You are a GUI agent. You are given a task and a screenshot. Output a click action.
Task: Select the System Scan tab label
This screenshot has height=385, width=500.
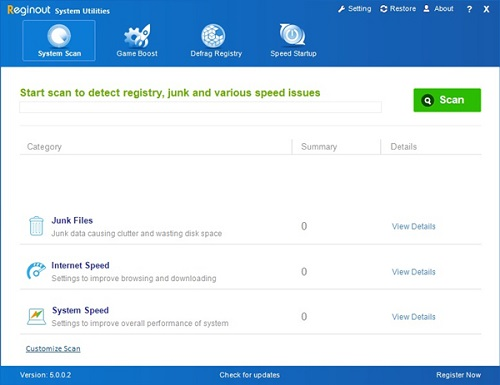pos(59,53)
